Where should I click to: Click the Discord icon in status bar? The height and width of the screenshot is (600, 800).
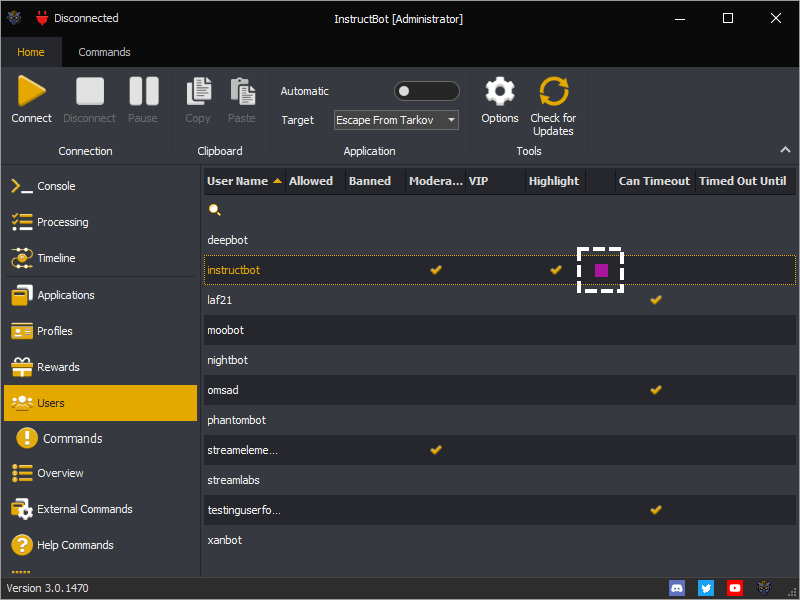click(x=677, y=588)
